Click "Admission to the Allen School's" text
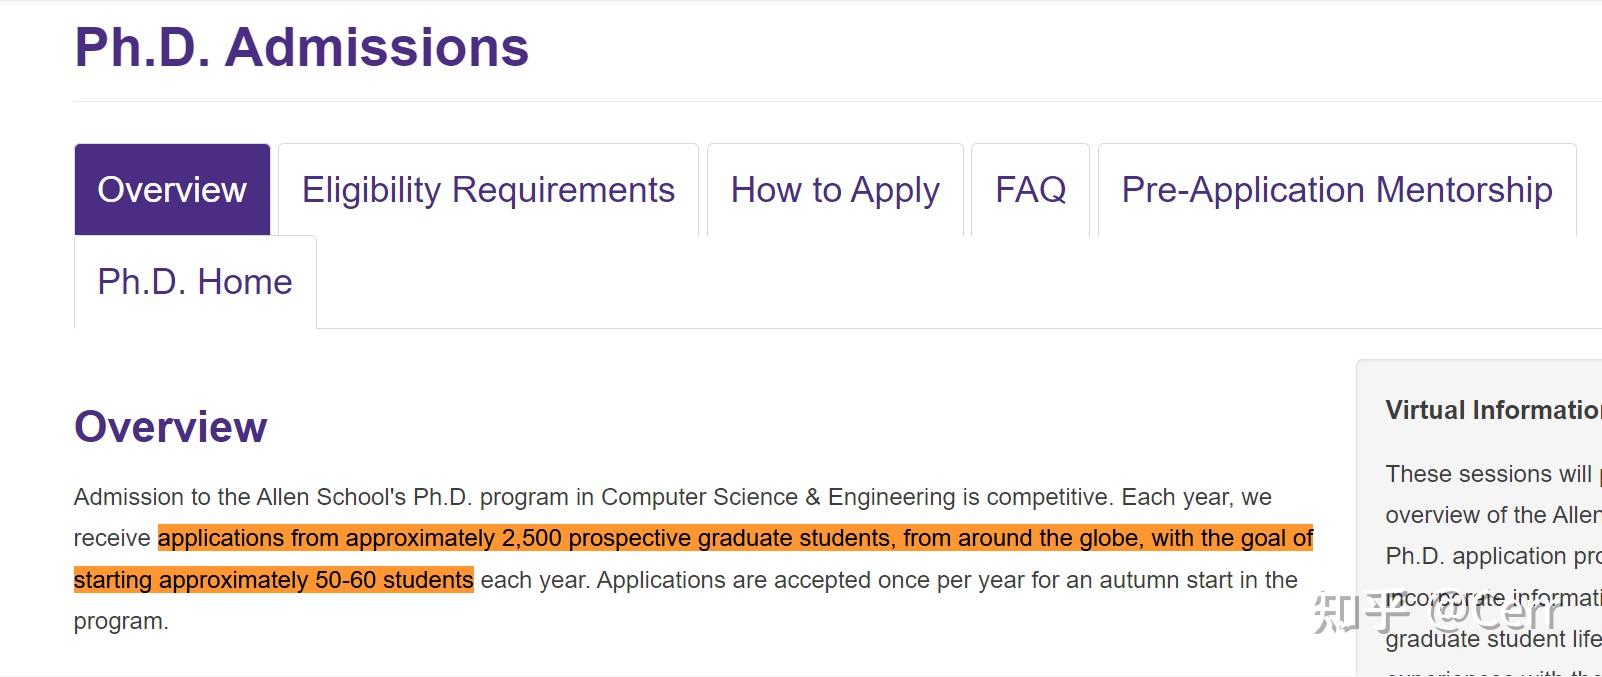The height and width of the screenshot is (677, 1602). (240, 497)
